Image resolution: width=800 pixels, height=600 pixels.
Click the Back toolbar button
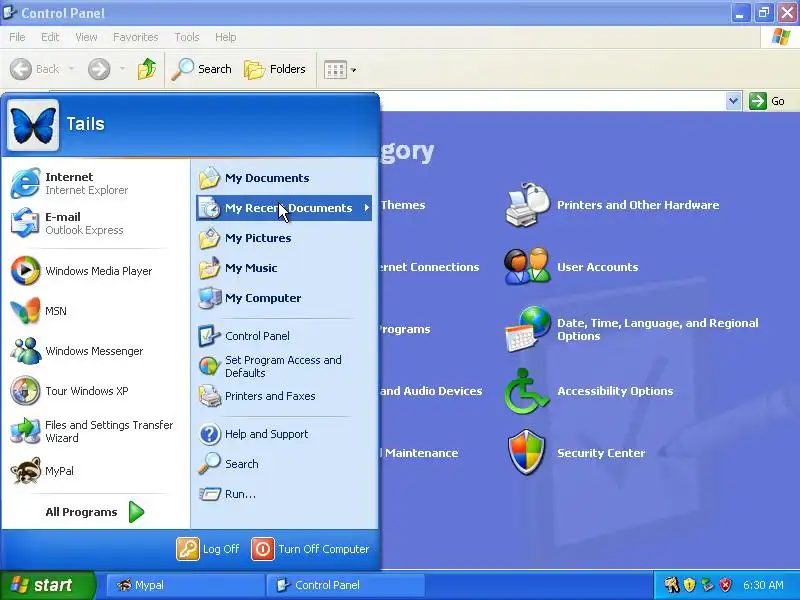(x=35, y=69)
